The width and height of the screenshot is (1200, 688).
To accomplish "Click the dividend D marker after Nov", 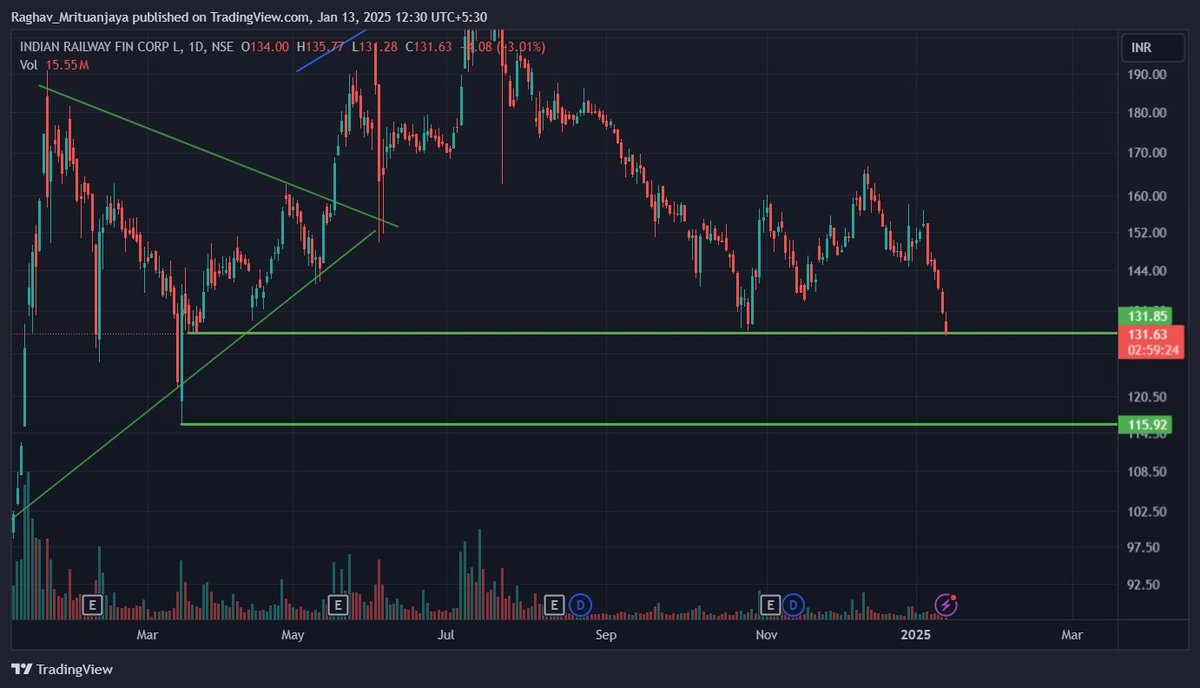I will (794, 604).
